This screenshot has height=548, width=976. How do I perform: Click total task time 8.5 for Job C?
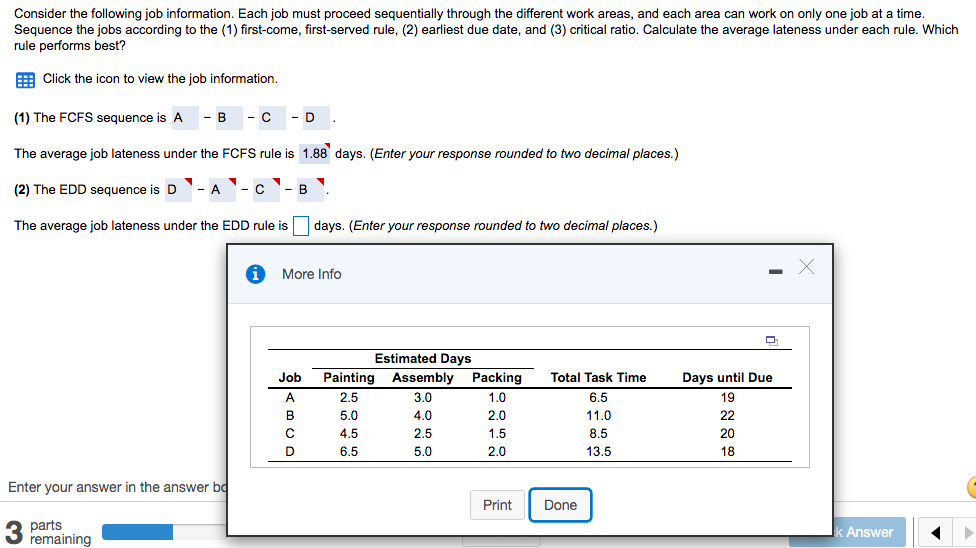coord(598,433)
